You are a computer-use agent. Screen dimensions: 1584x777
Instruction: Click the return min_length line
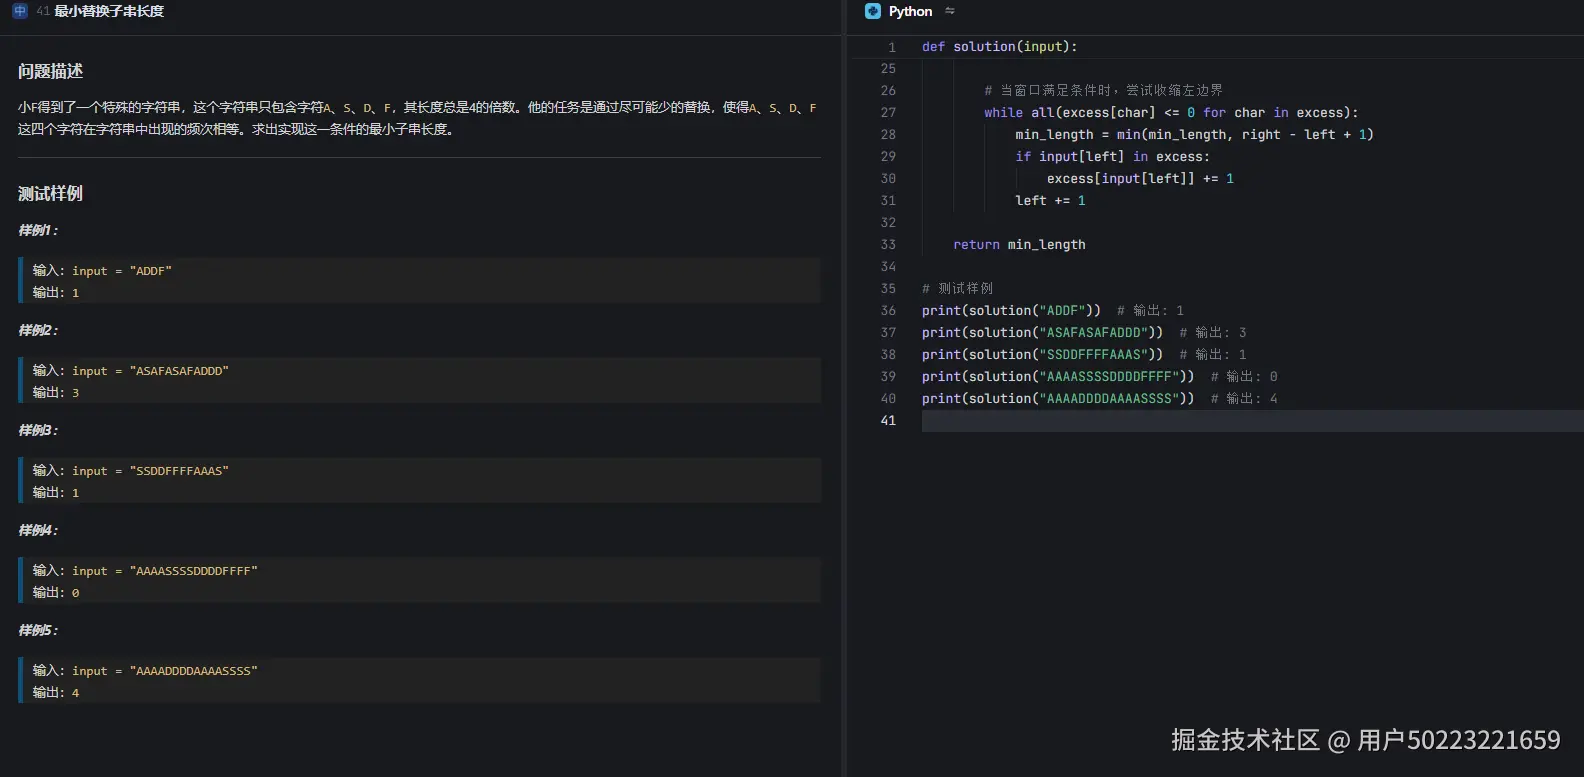tap(1019, 245)
